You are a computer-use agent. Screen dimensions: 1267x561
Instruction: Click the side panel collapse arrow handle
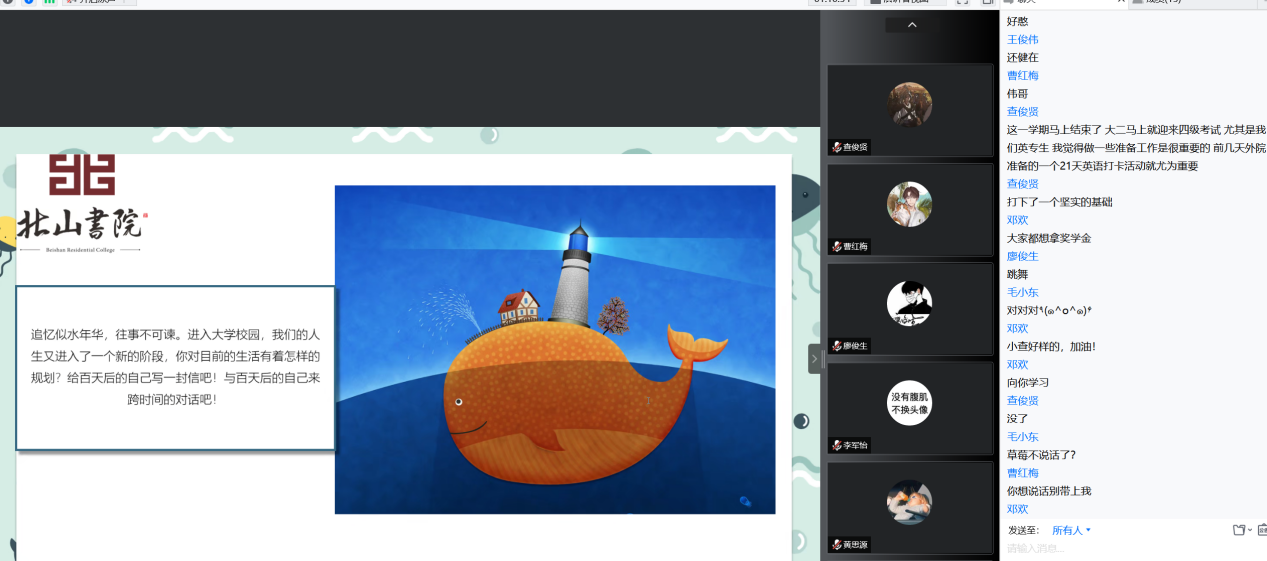click(x=814, y=358)
